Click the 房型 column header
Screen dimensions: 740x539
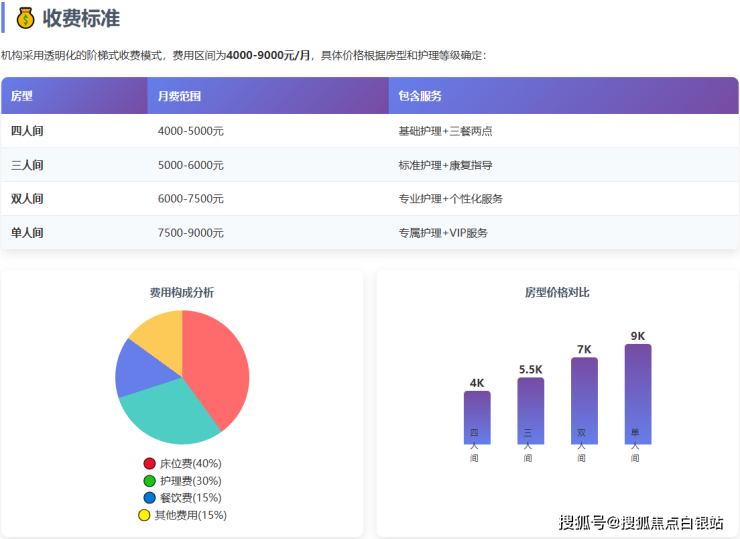pyautogui.click(x=22, y=96)
